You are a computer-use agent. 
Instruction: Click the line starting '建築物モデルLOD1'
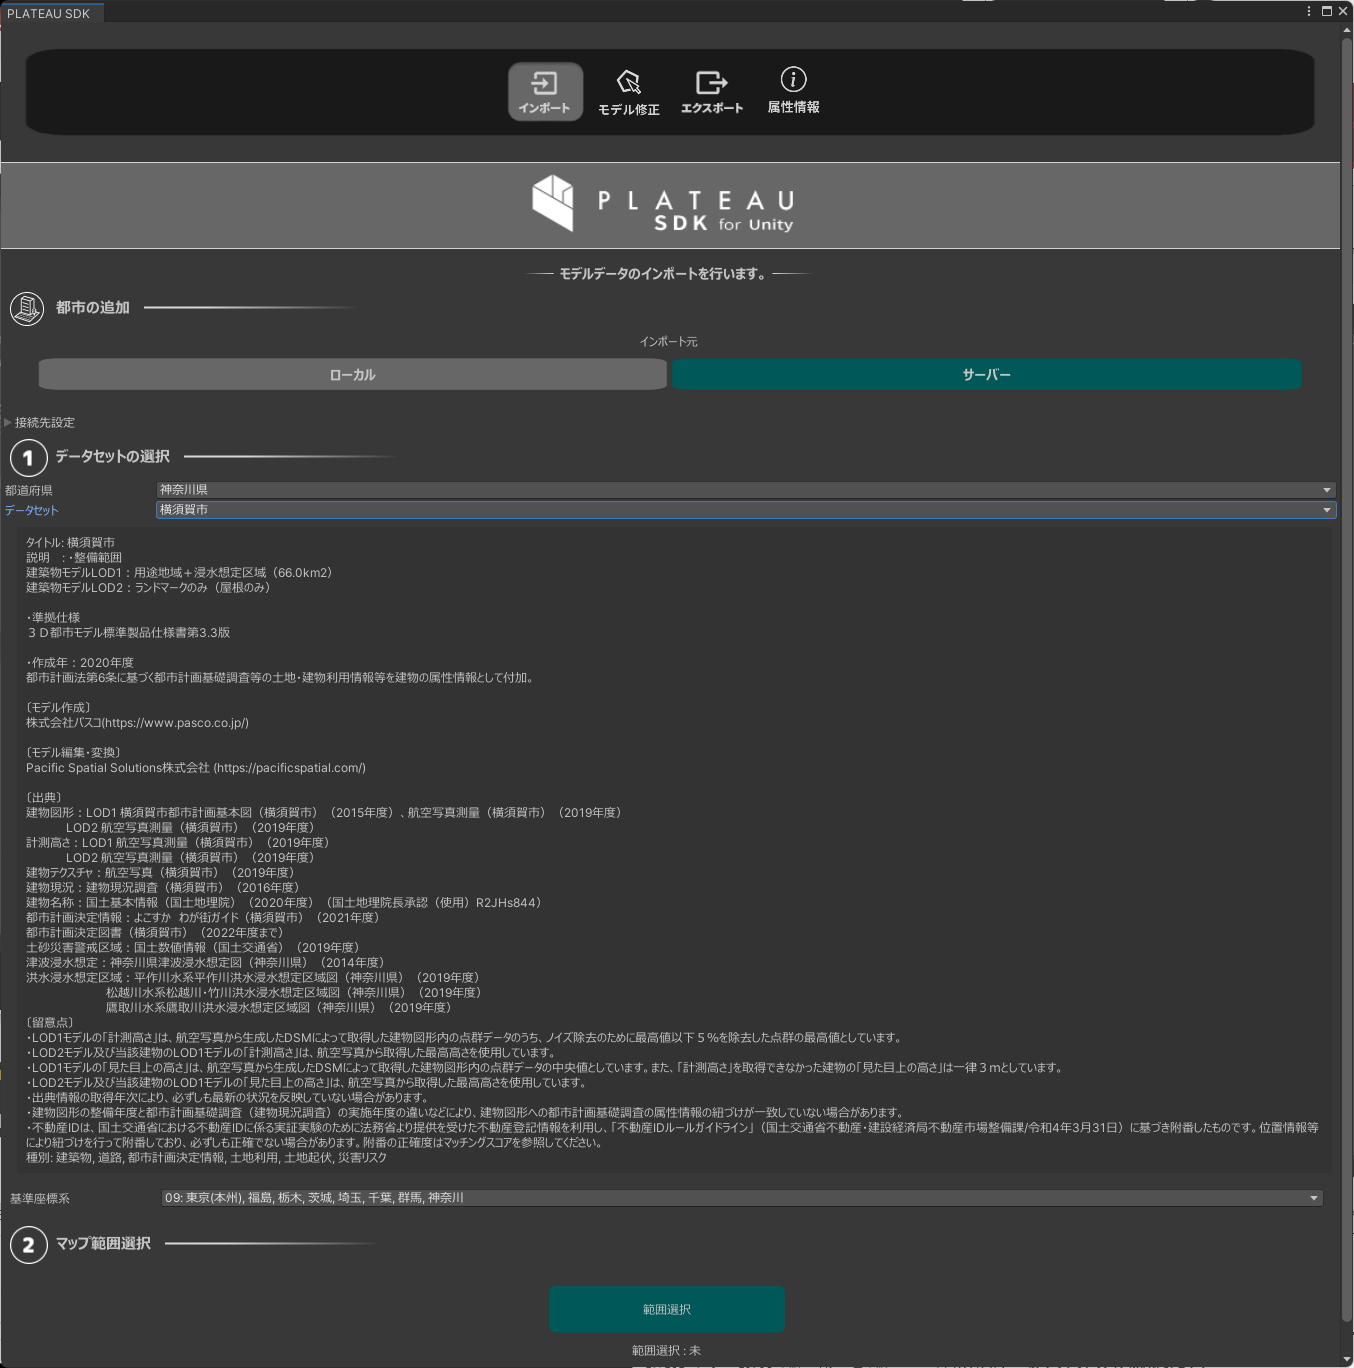(179, 573)
